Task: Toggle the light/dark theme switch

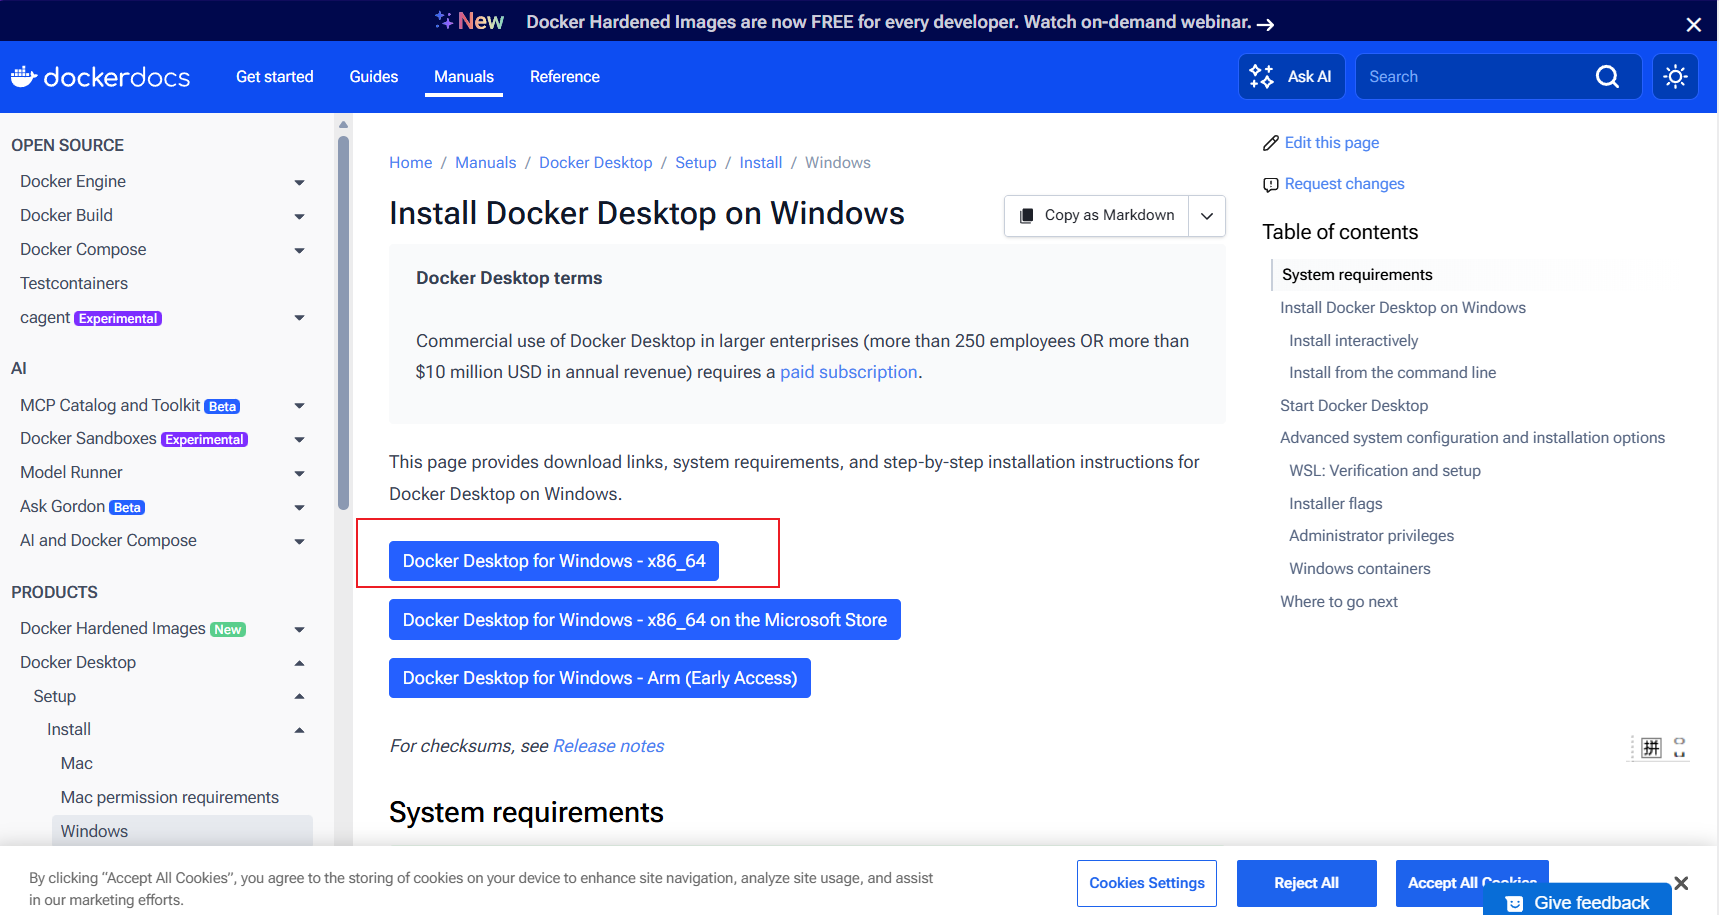Action: point(1675,77)
